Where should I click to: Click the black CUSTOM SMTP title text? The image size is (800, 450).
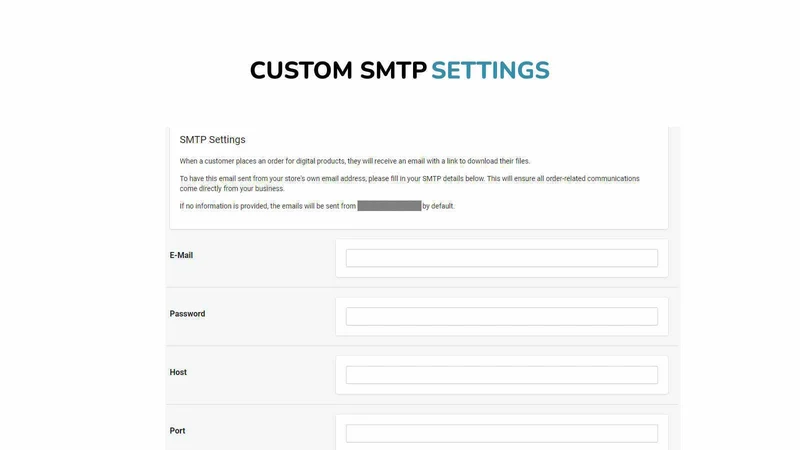point(338,70)
